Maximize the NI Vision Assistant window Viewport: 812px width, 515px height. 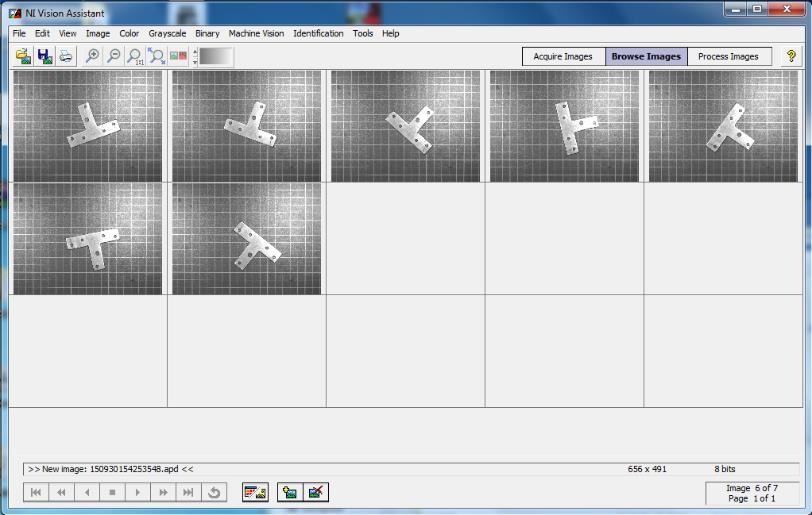click(x=757, y=9)
